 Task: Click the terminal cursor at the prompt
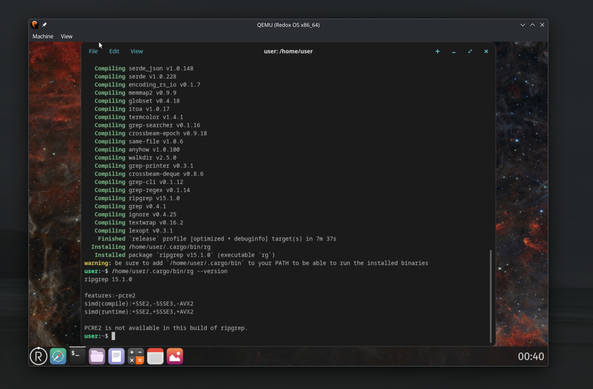(113, 336)
